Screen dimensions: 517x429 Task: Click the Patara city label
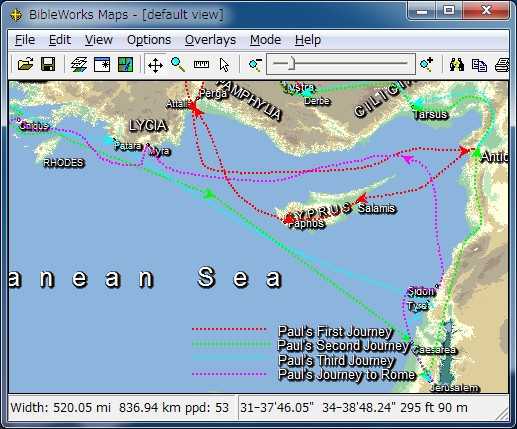click(x=128, y=146)
